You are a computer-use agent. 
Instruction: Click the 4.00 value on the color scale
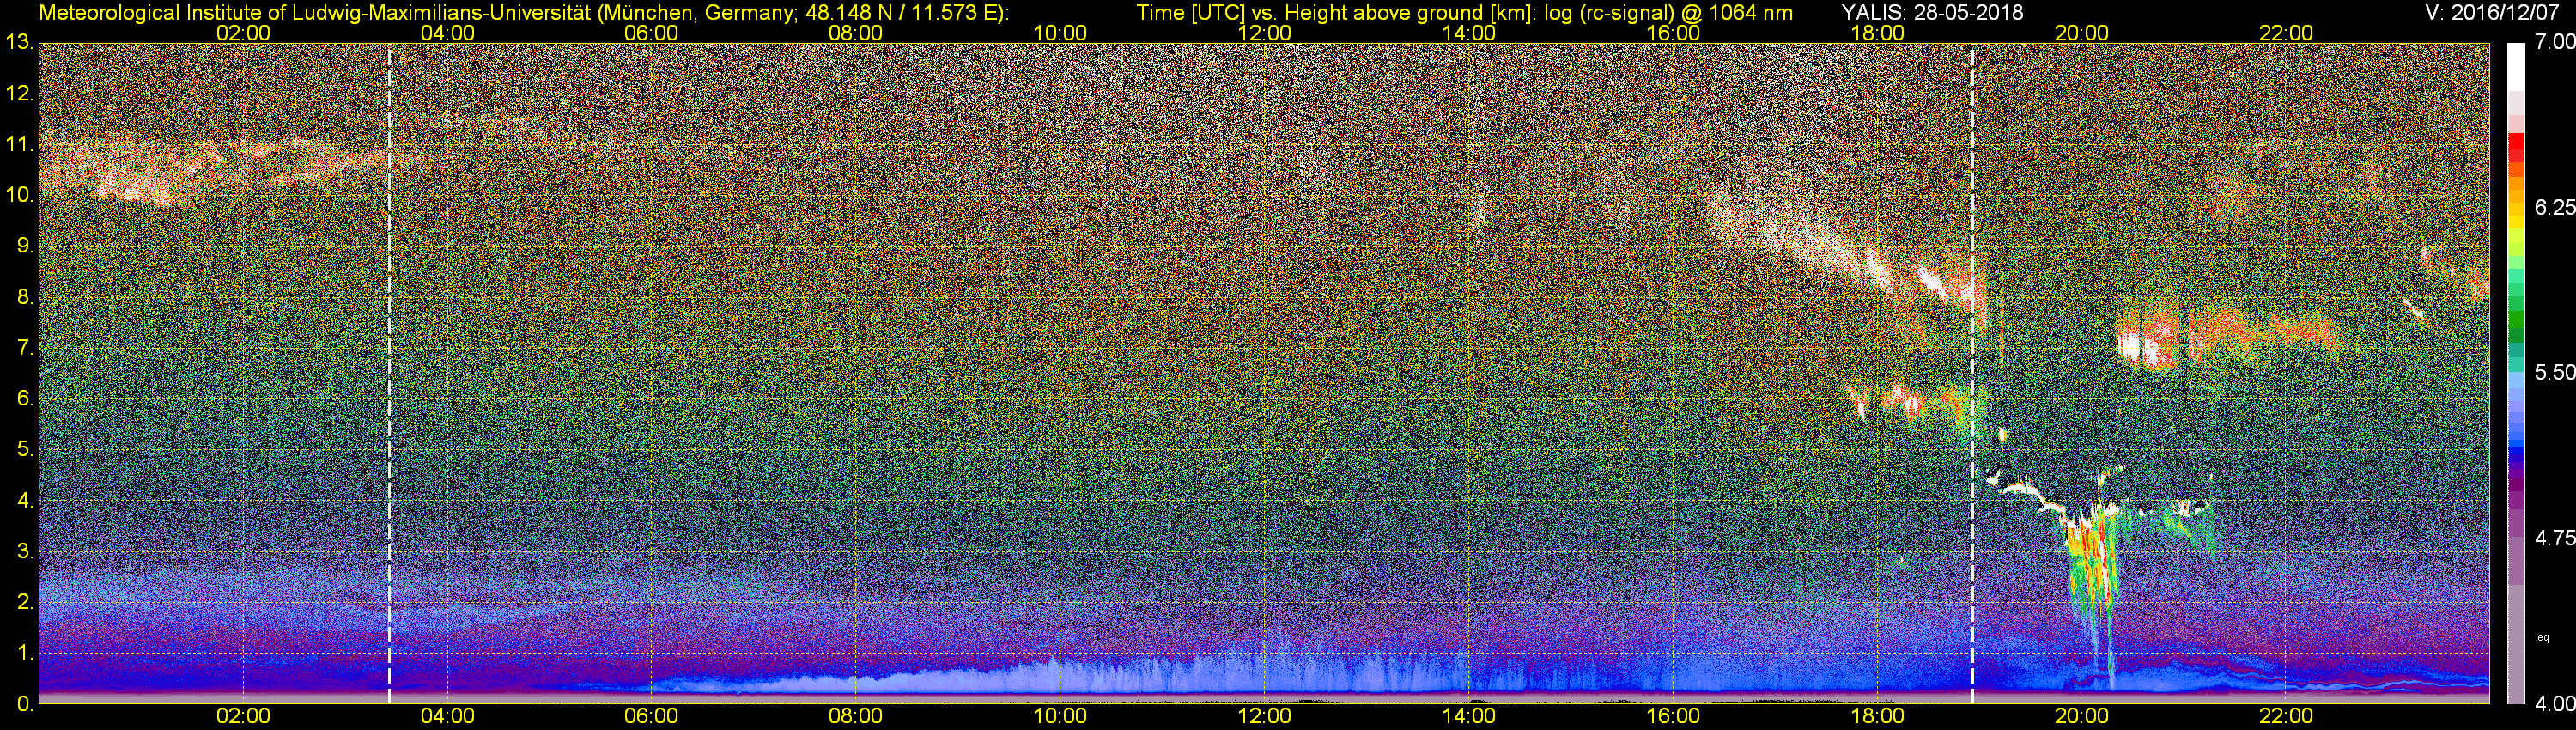coord(2554,703)
